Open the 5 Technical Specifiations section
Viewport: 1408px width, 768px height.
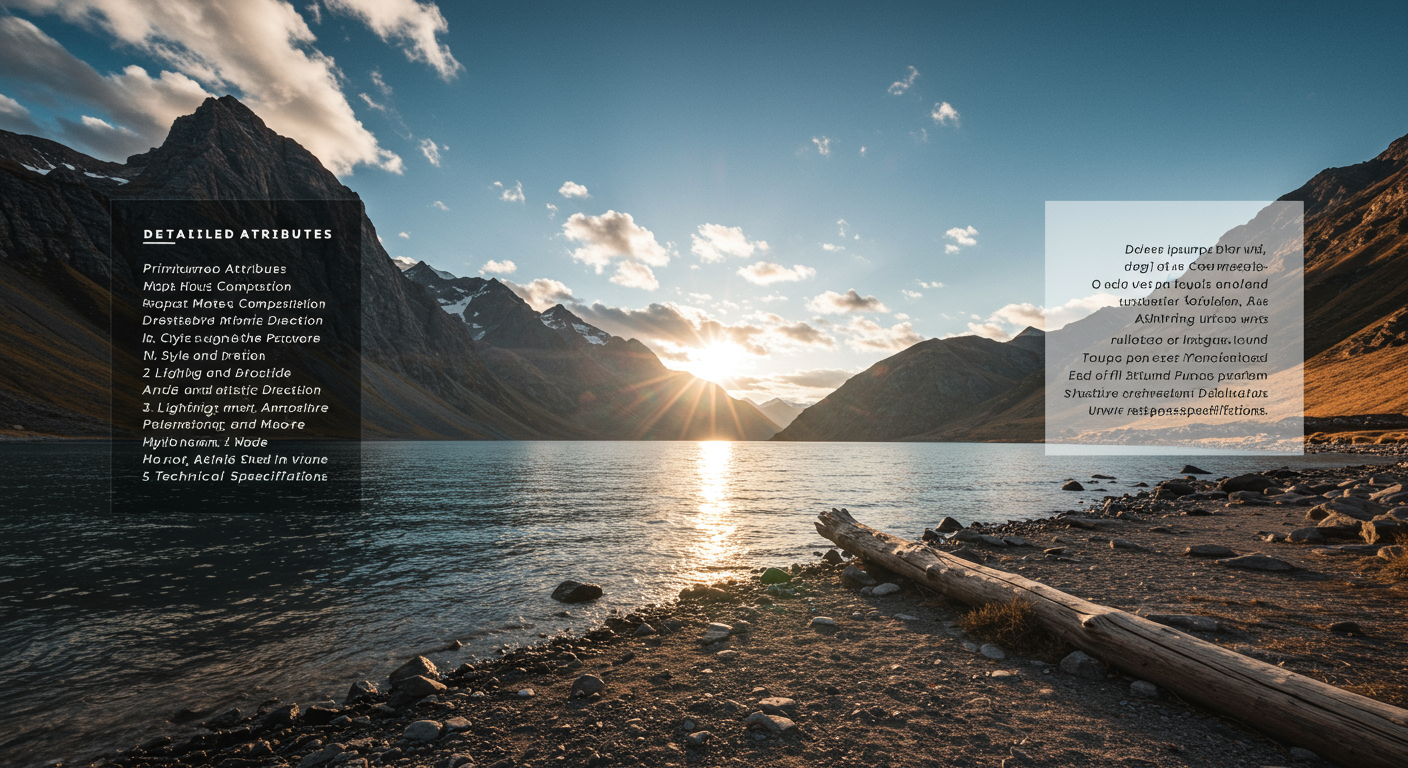click(x=235, y=477)
